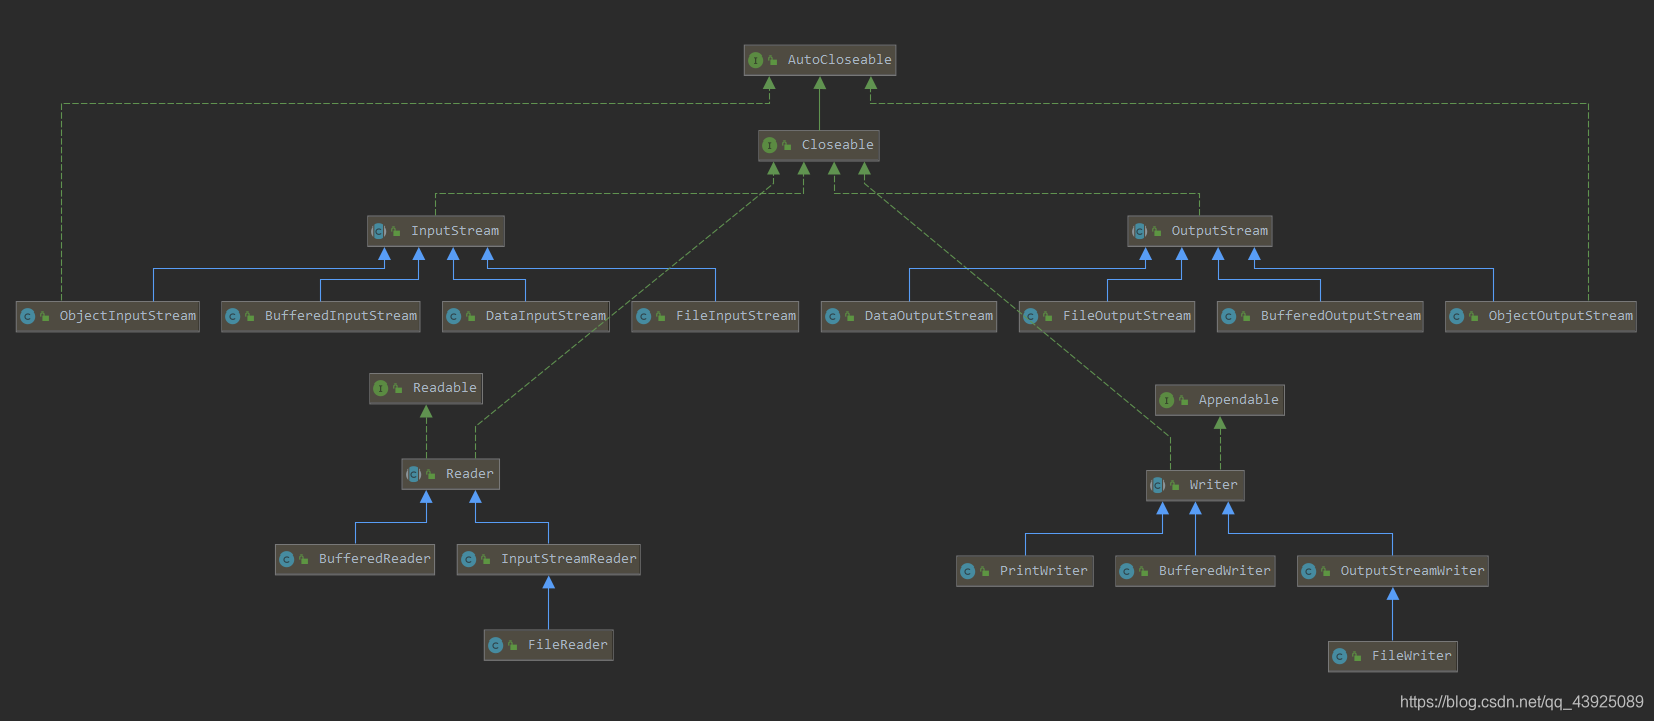Click the class icon beside FileOutputStream
This screenshot has height=721, width=1654.
pos(1031,316)
